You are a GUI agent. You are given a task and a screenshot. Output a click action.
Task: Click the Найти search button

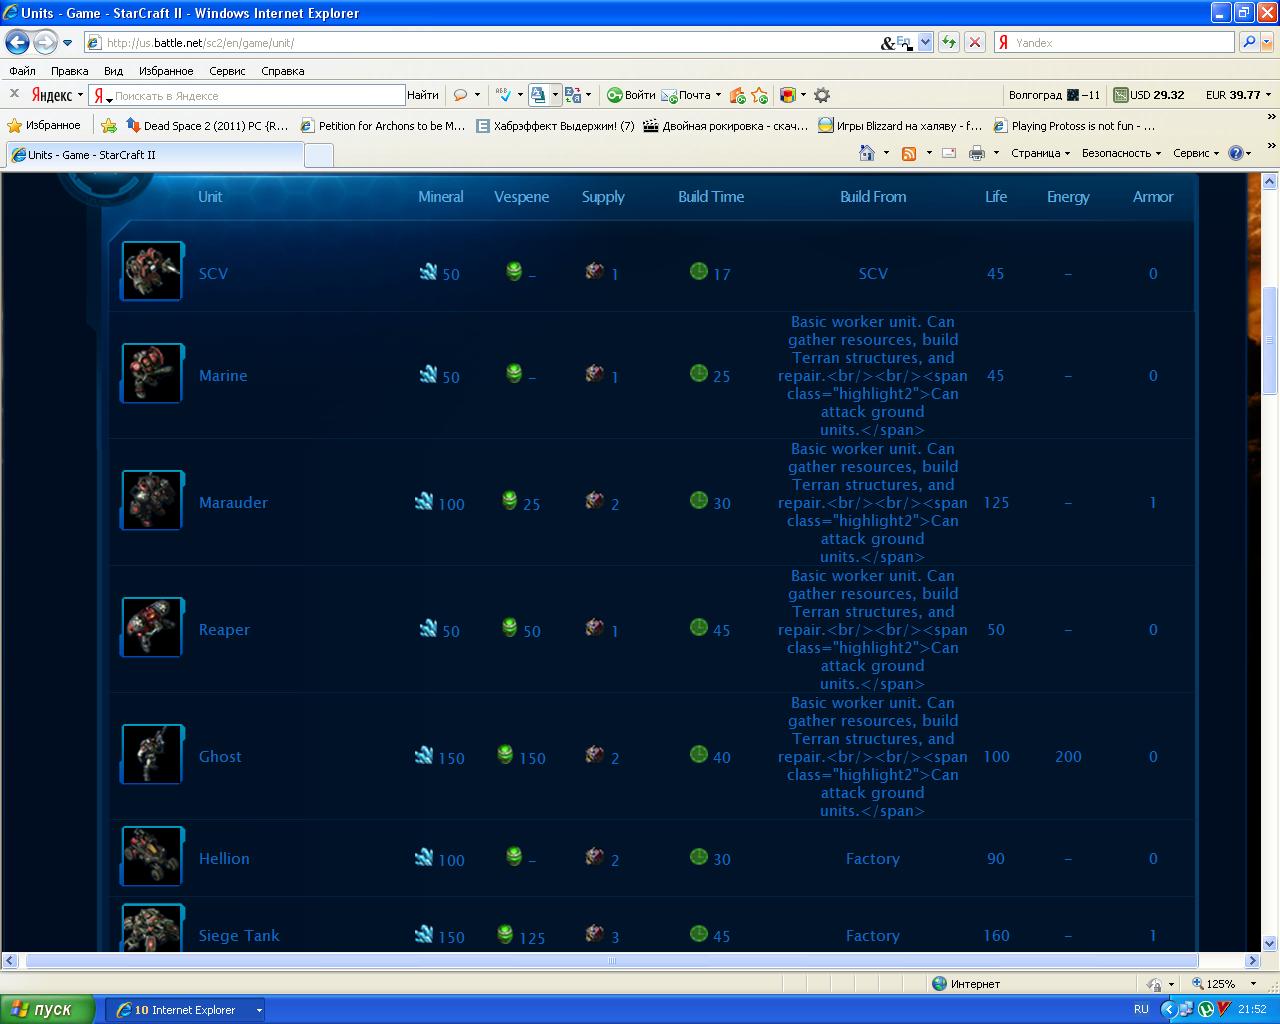[423, 95]
